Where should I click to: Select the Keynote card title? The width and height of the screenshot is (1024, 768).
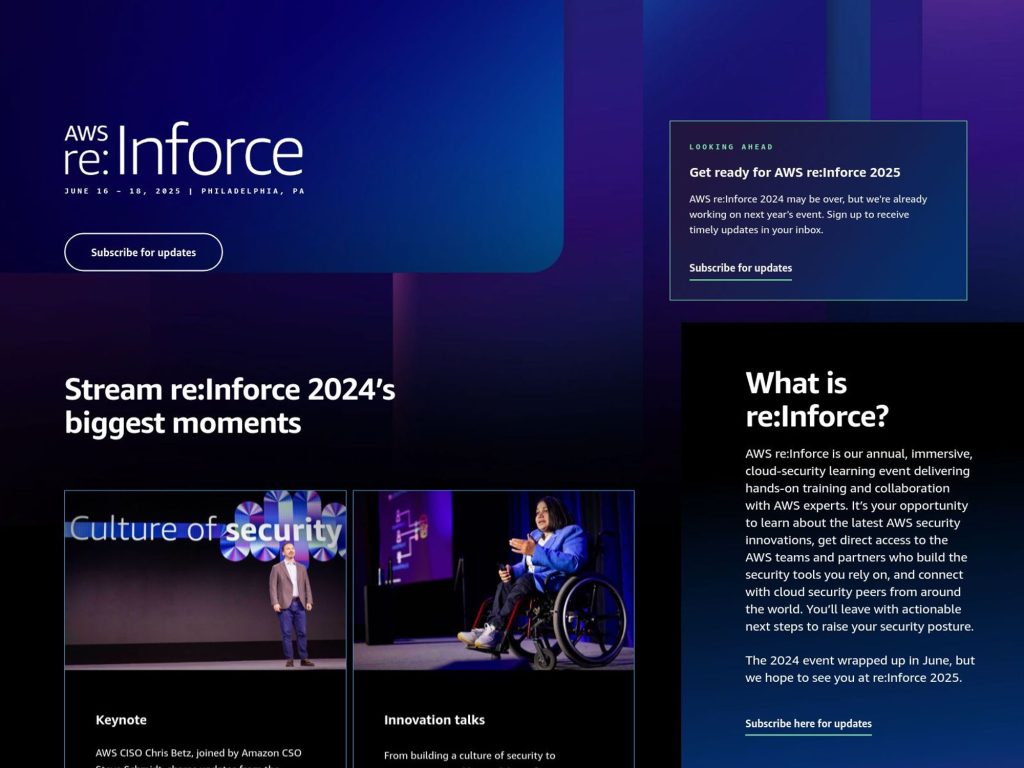[x=120, y=719]
